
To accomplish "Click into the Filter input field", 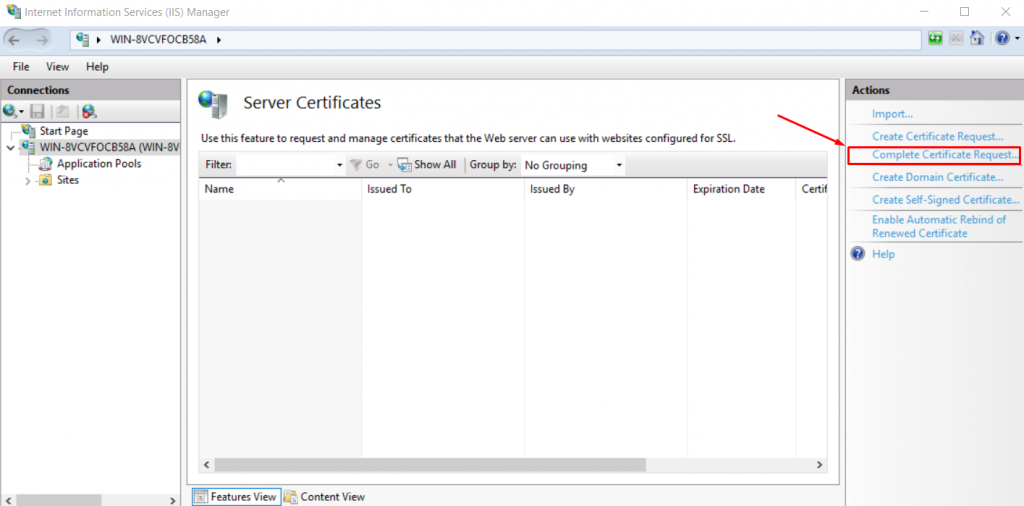I will 285,165.
